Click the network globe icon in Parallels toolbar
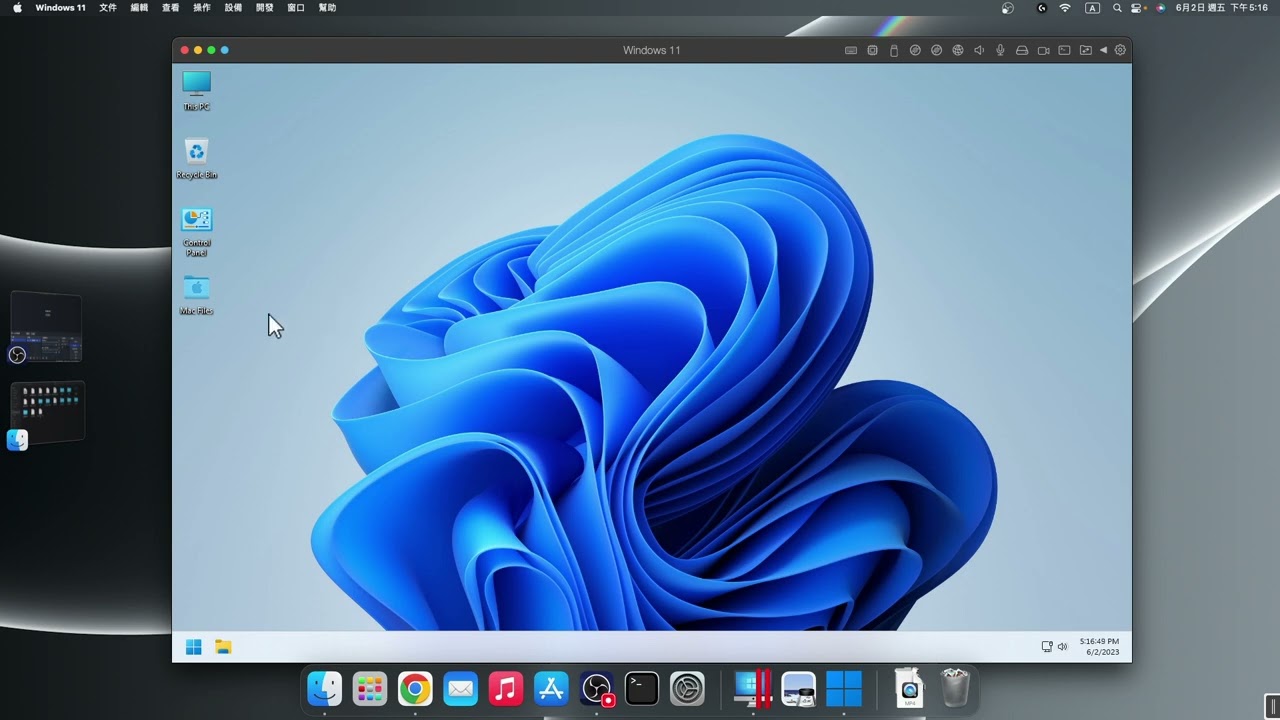The width and height of the screenshot is (1280, 720). point(958,50)
